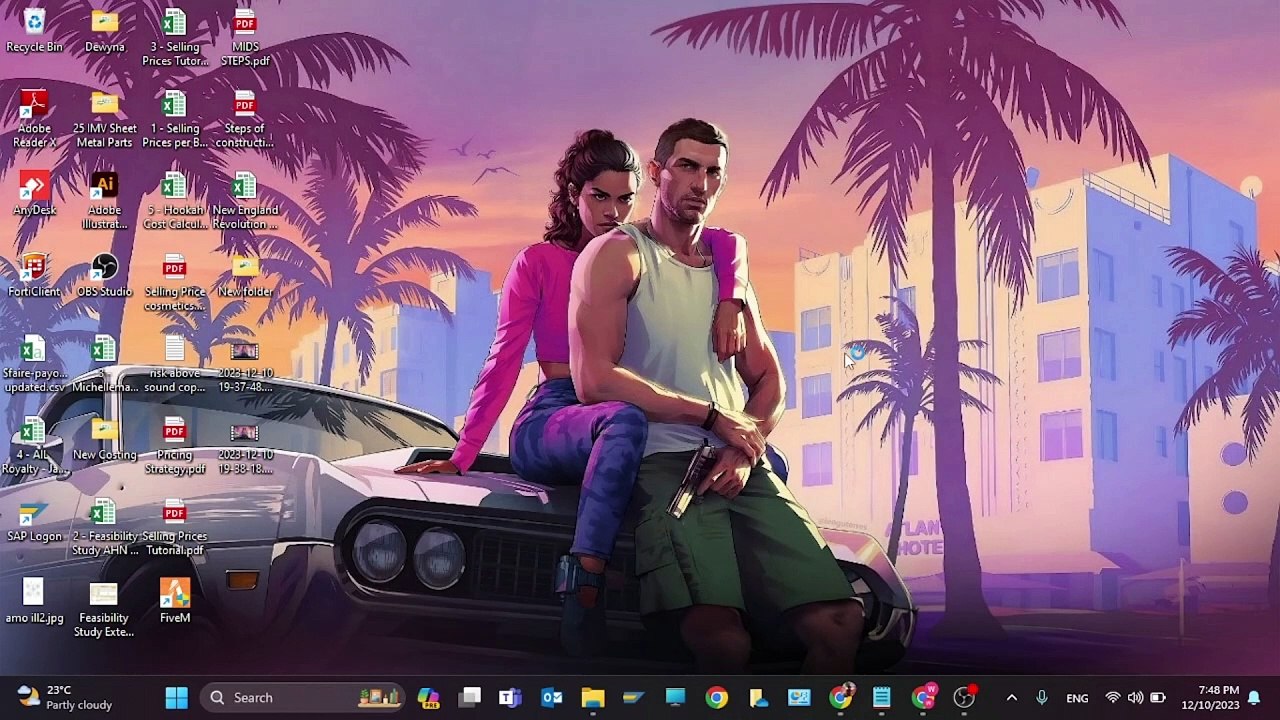Open Outlook from the taskbar
Screen dimensions: 1280x720
click(552, 697)
